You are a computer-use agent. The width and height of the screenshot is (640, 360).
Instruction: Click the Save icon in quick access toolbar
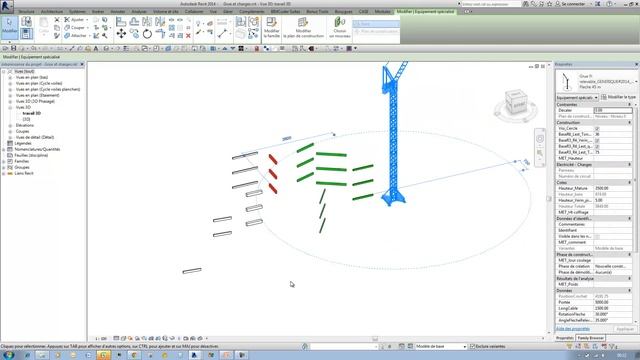point(13,49)
